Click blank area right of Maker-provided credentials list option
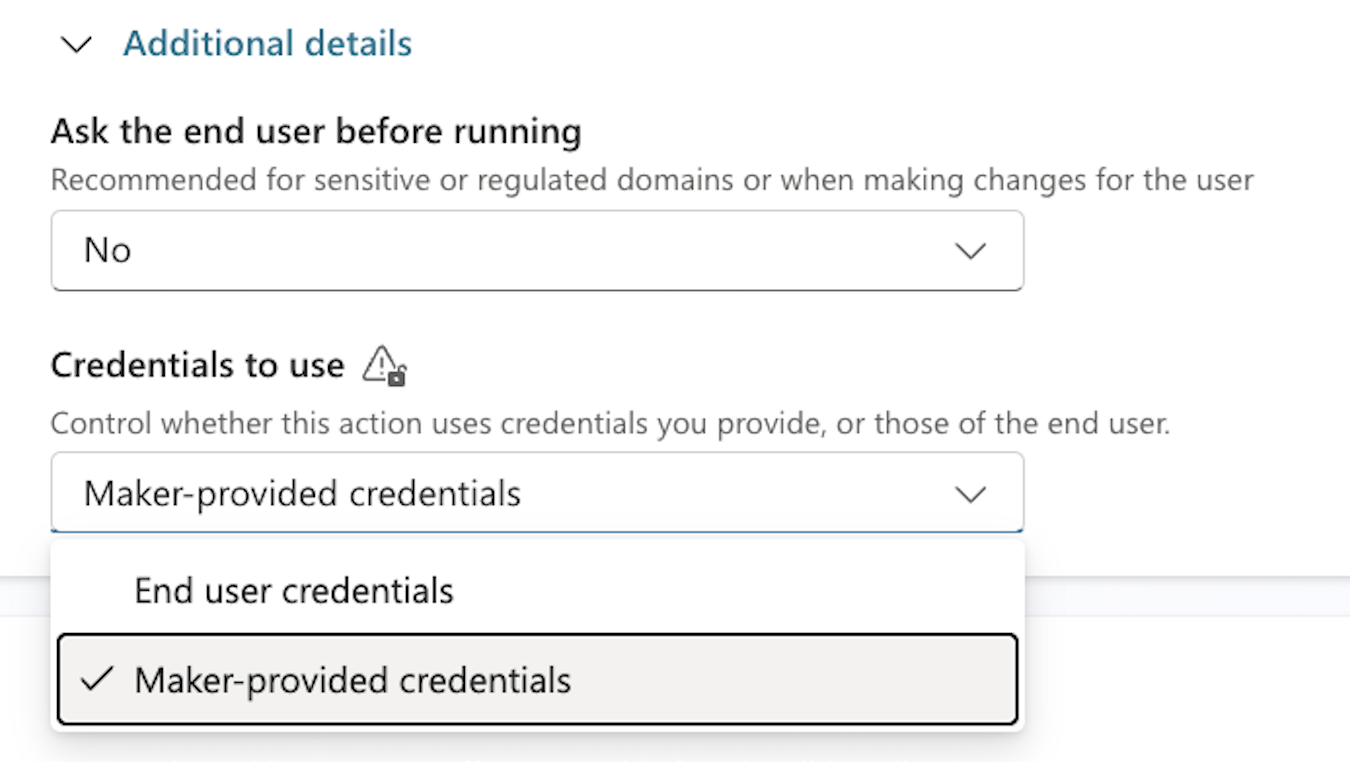Viewport: 1350px width, 762px height. click(x=793, y=679)
